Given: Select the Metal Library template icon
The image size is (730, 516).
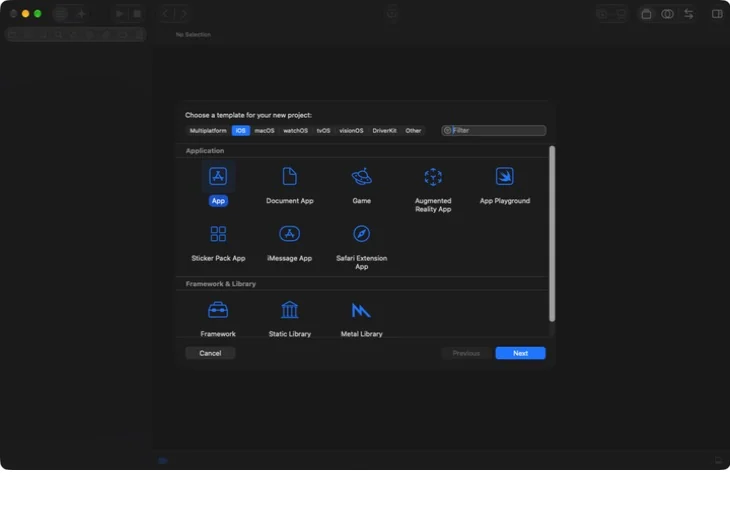Looking at the screenshot, I should 361,310.
